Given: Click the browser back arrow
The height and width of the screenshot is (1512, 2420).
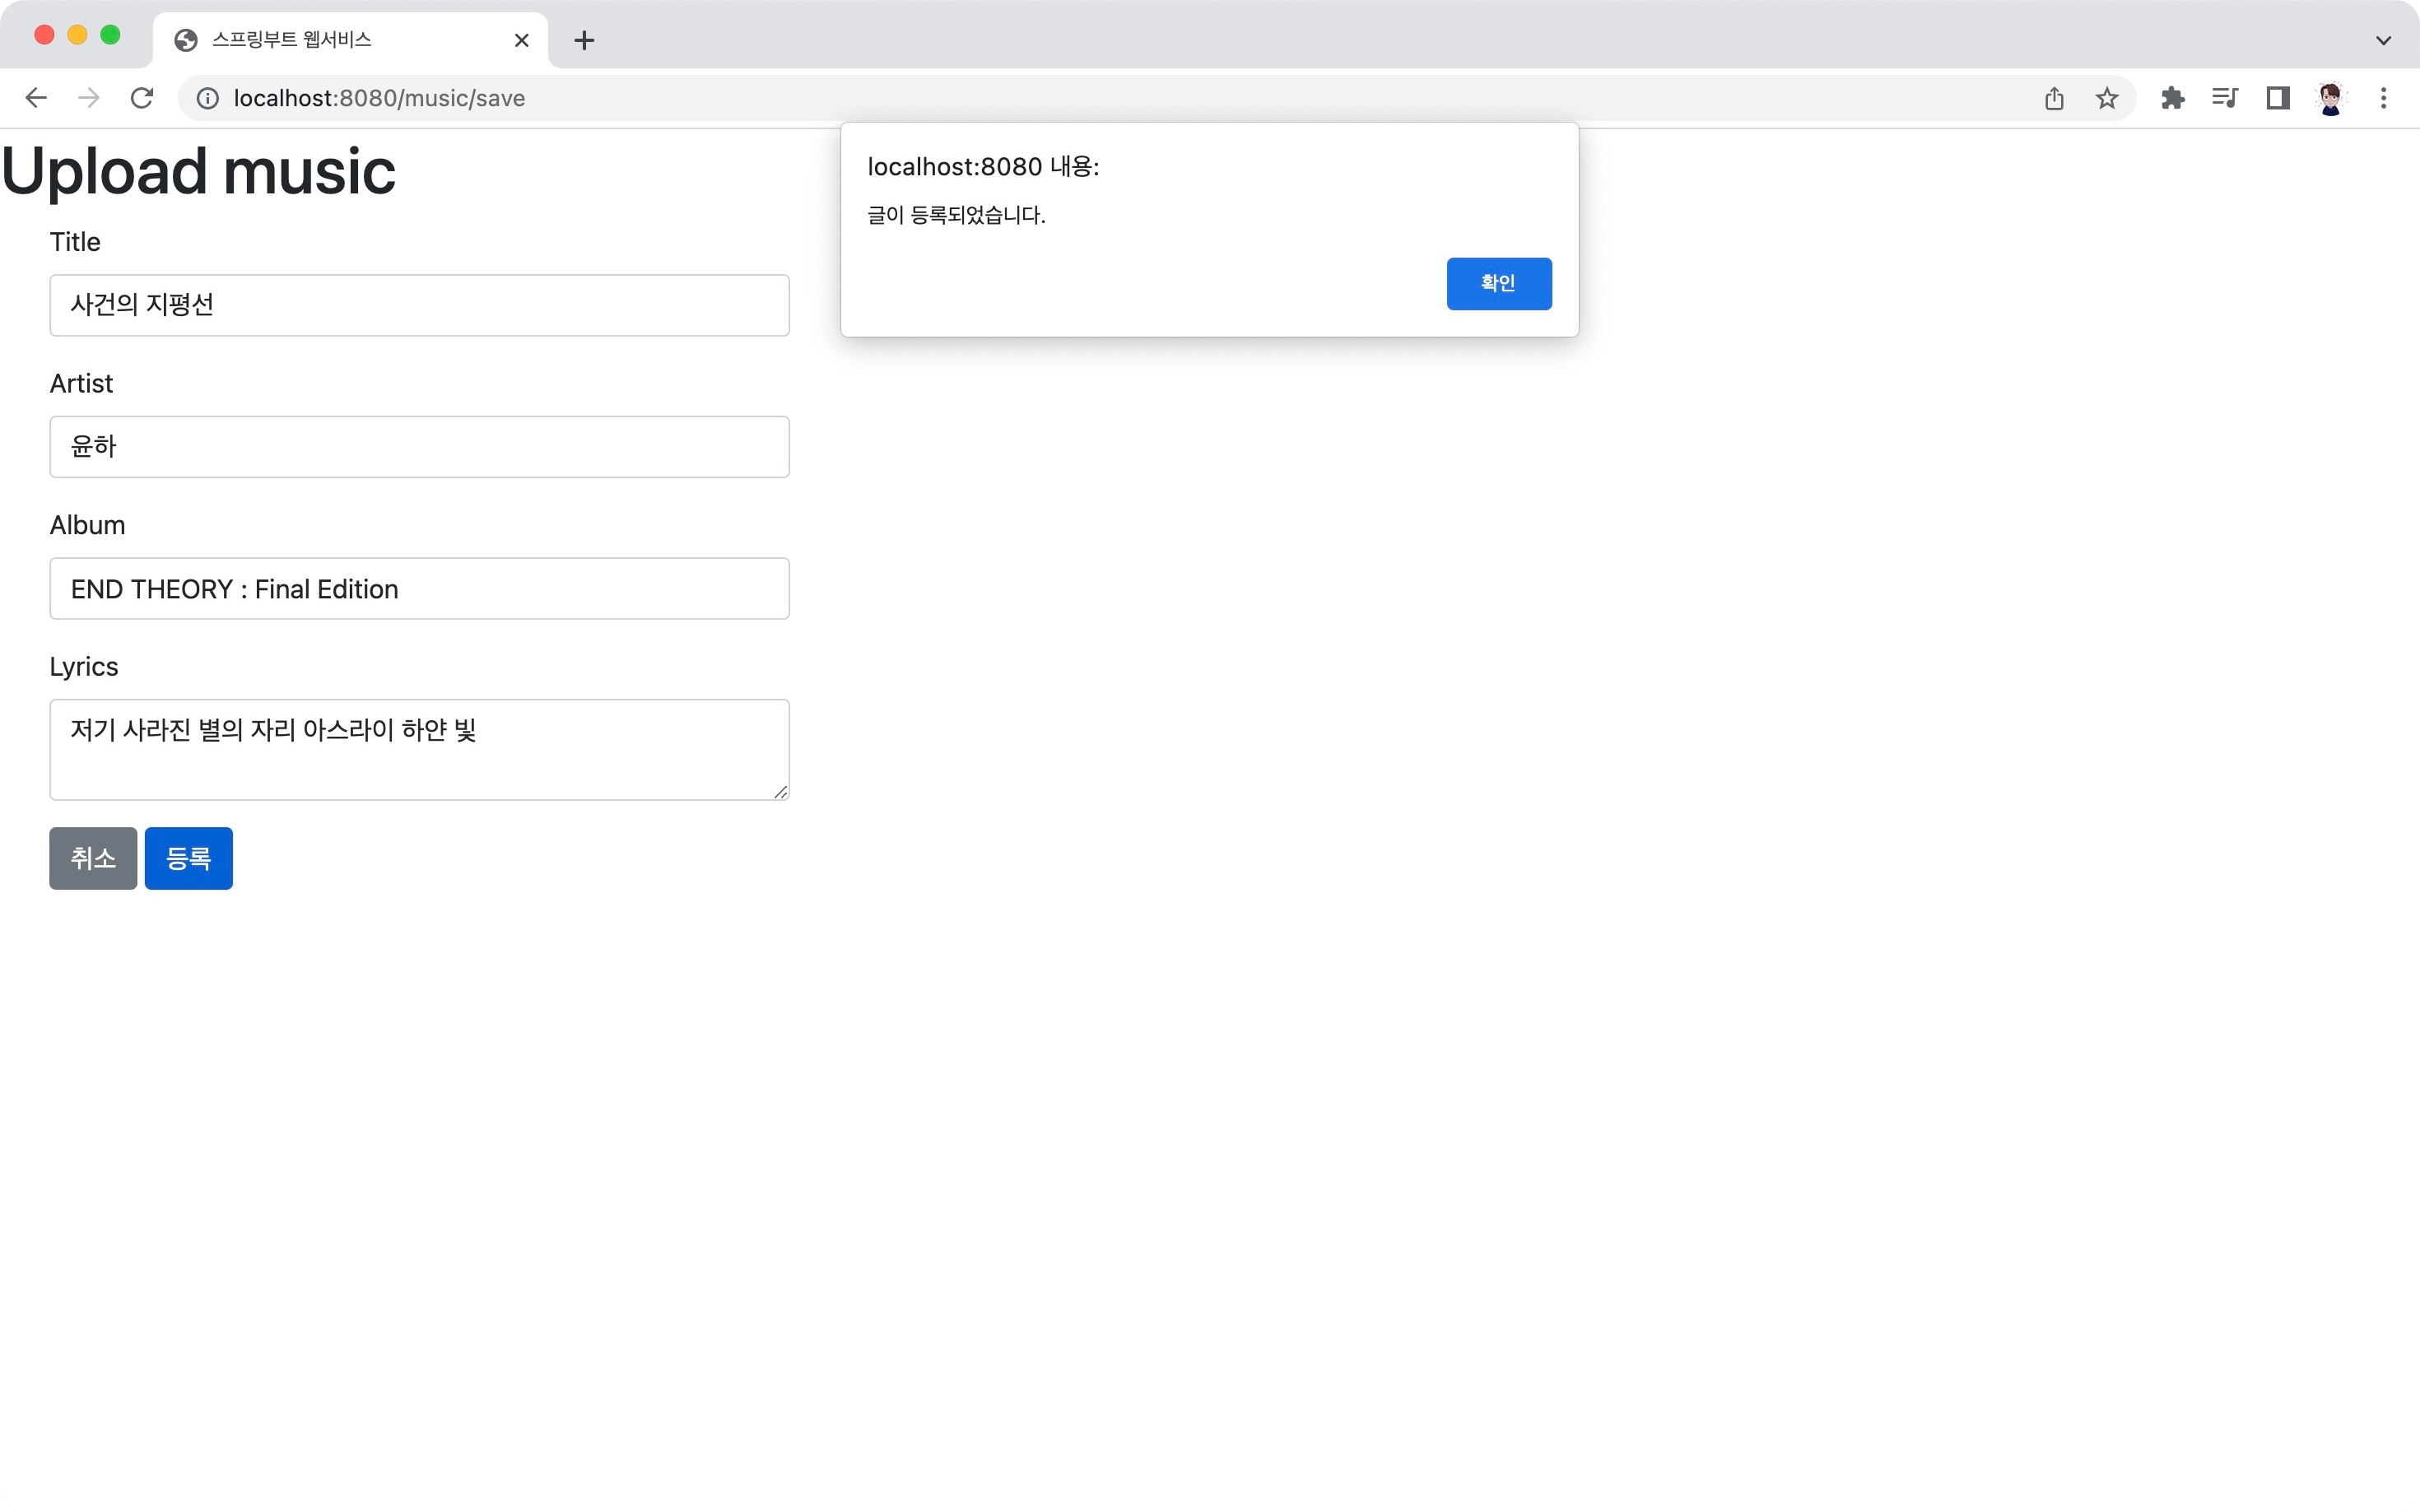Looking at the screenshot, I should point(36,98).
